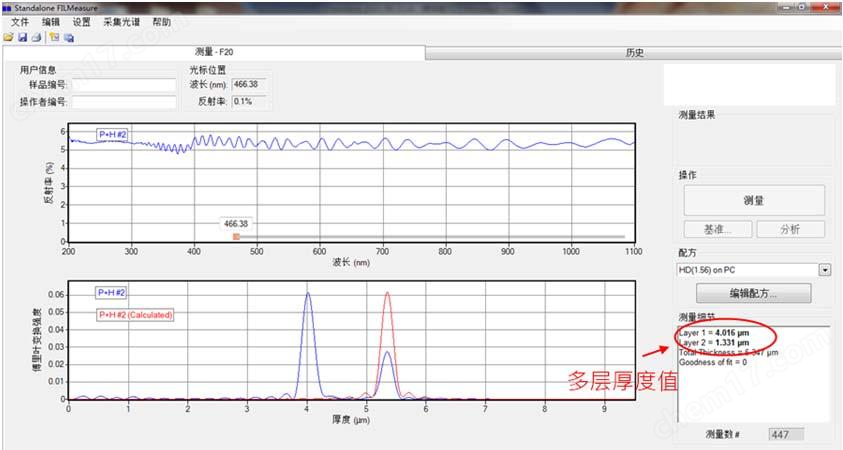Open the 编辑 menu

[x=51, y=21]
